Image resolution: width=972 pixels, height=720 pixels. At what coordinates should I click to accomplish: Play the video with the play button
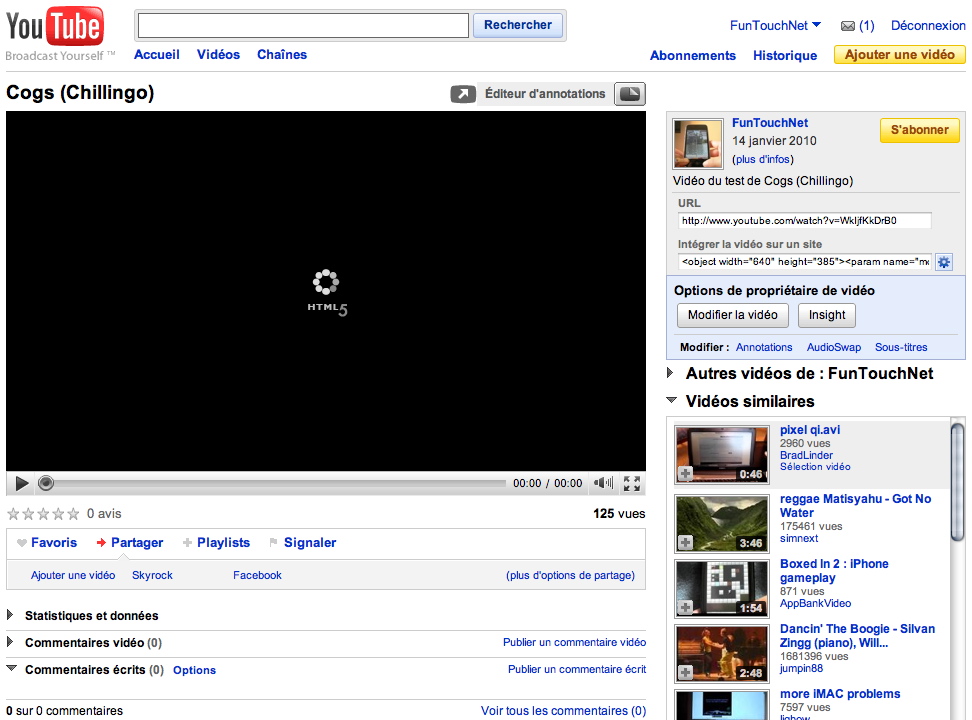pos(22,483)
